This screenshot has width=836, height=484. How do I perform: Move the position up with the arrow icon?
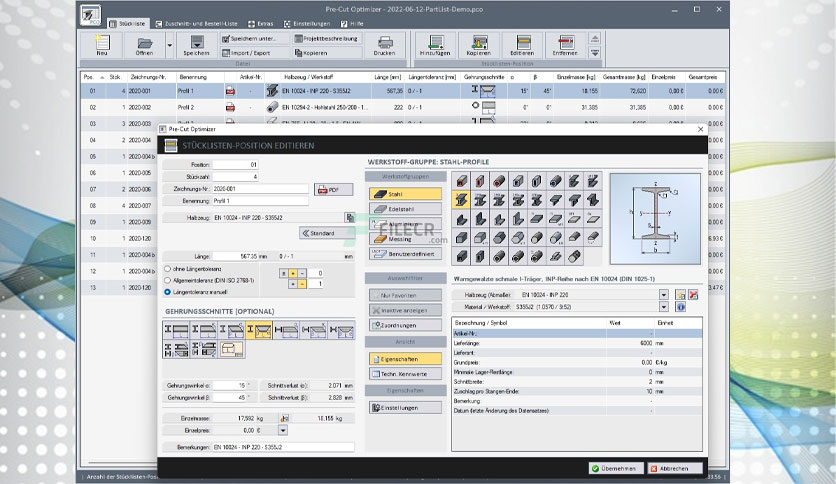(x=595, y=38)
